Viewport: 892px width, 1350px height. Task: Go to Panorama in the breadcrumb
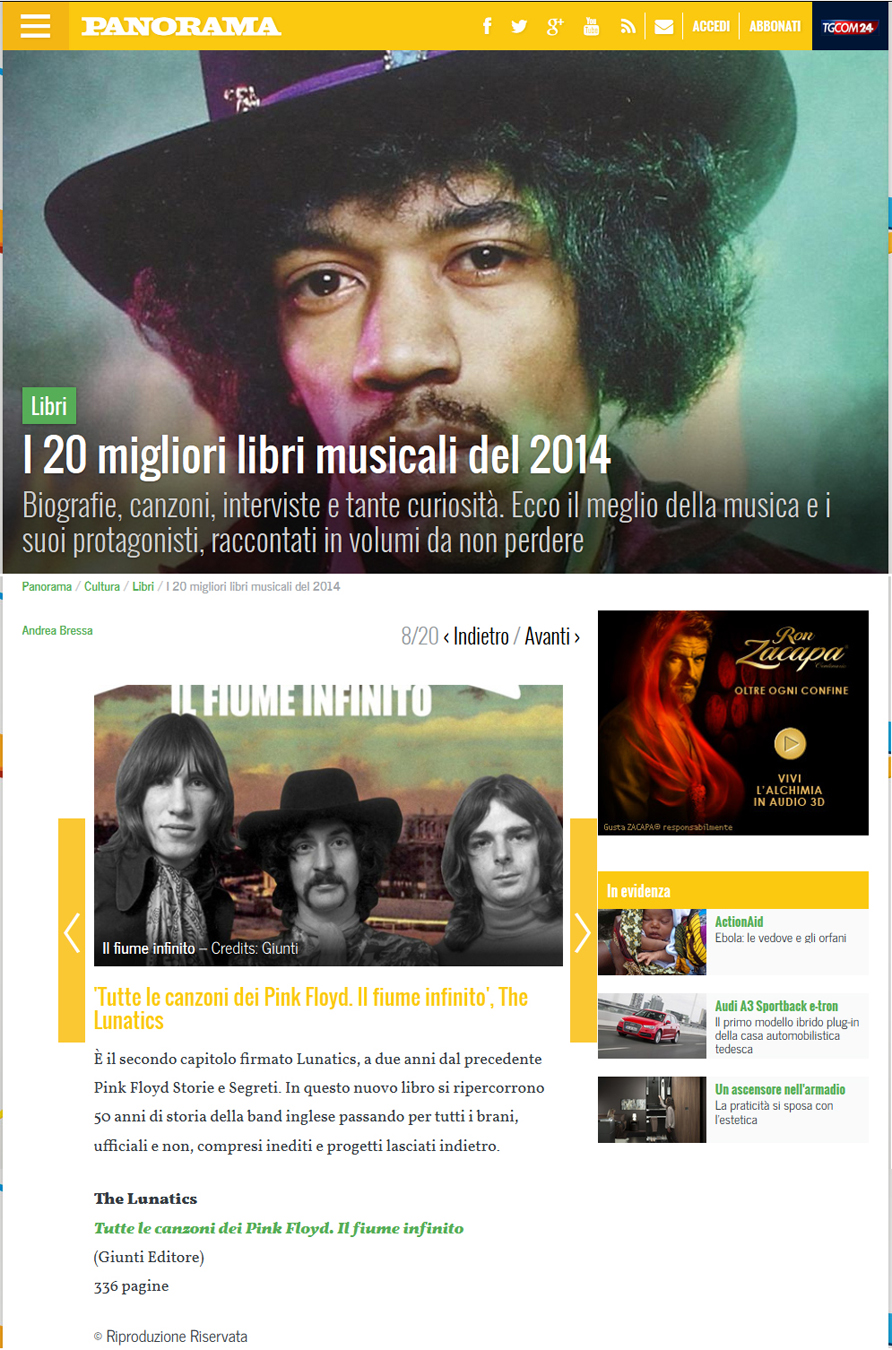click(47, 587)
